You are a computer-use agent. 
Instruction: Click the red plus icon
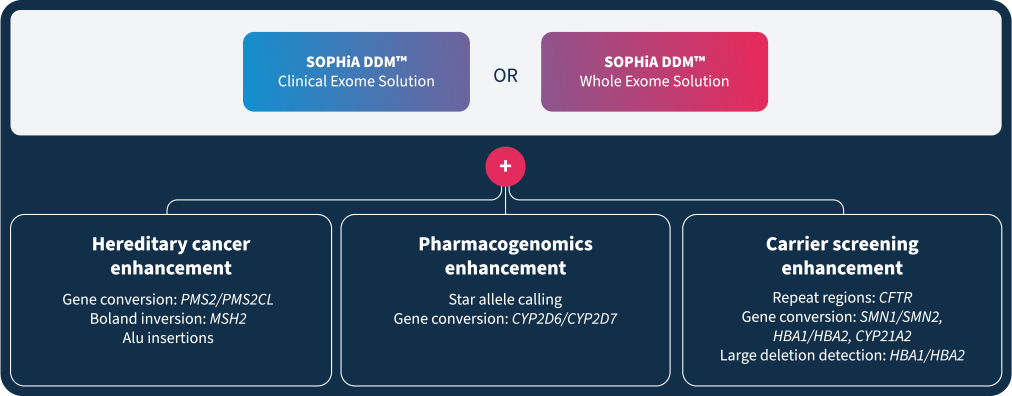pos(505,166)
